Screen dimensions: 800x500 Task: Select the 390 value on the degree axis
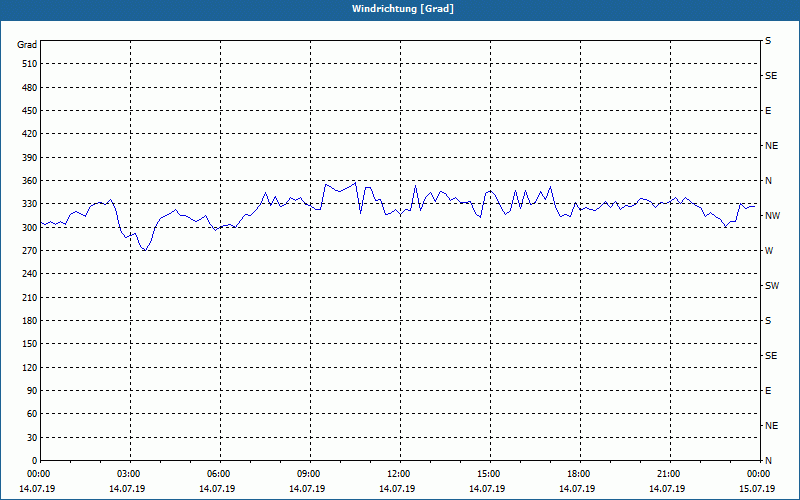click(x=30, y=158)
